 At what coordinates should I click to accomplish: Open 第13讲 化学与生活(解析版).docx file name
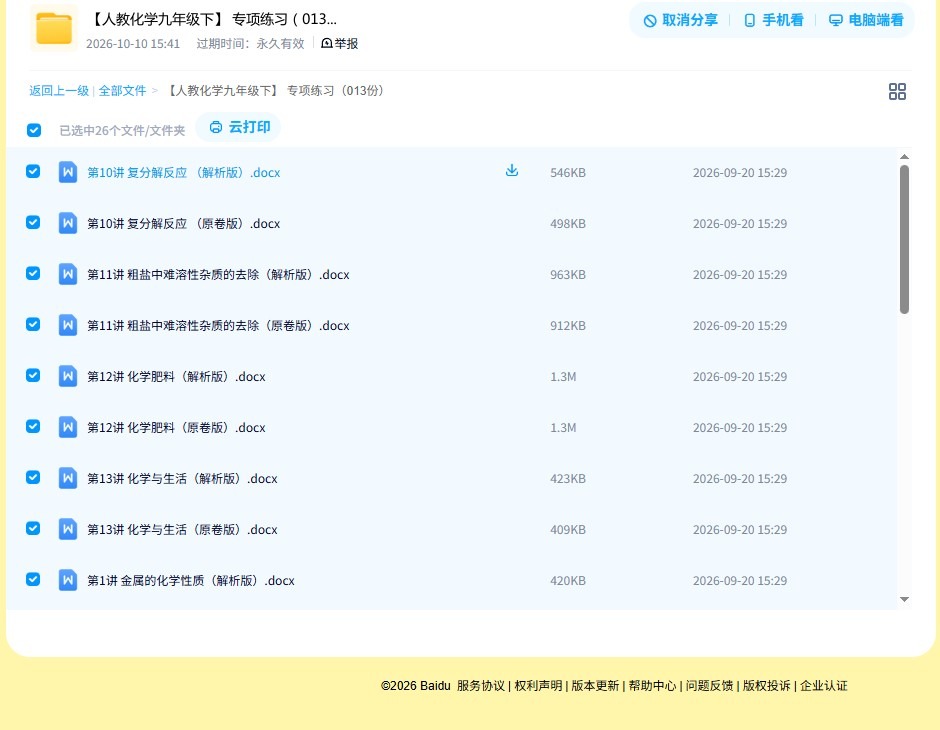coord(182,478)
